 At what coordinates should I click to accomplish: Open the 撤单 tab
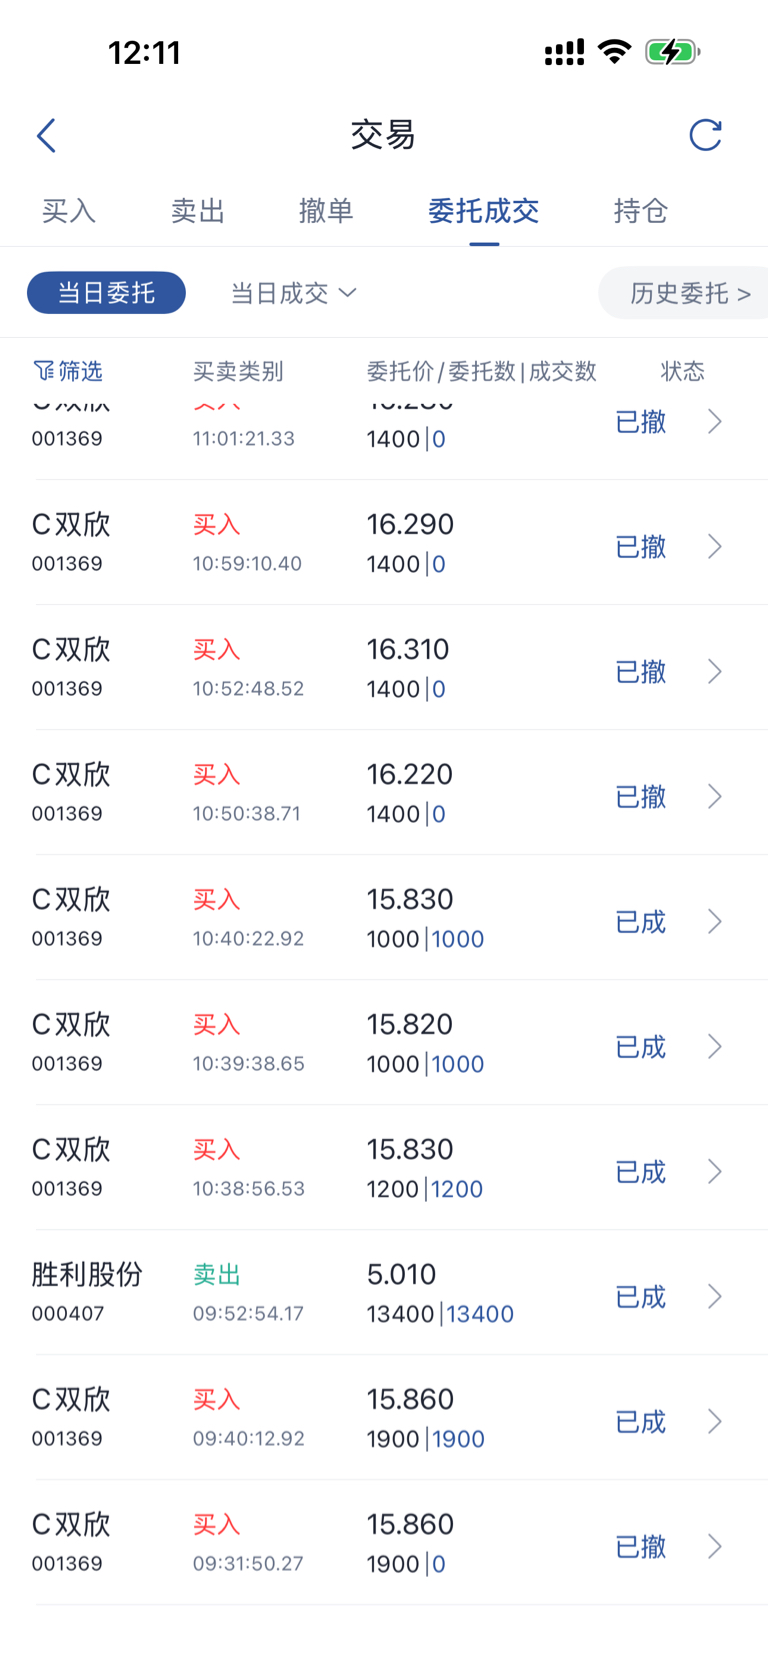tap(326, 211)
